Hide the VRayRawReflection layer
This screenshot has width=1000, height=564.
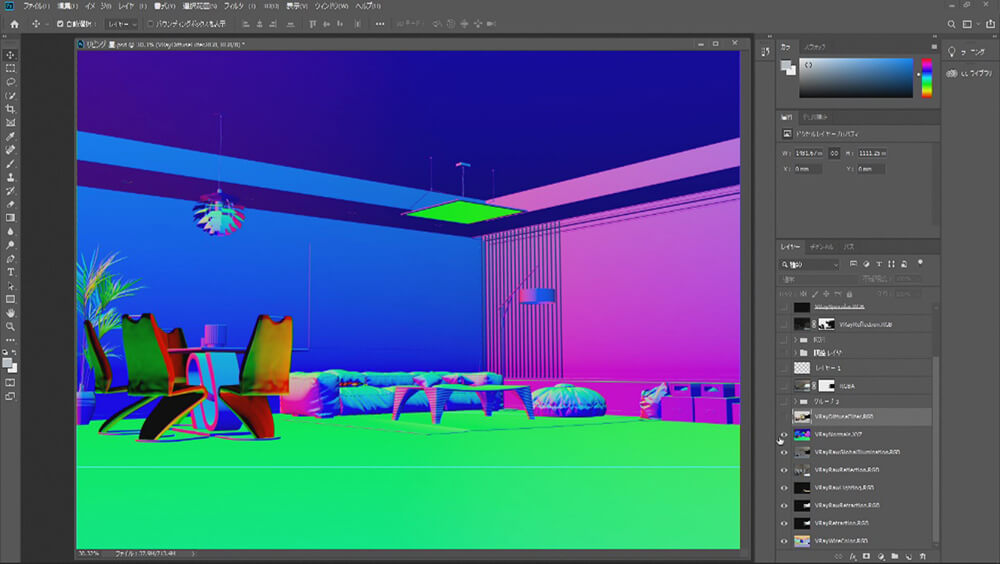click(x=784, y=470)
